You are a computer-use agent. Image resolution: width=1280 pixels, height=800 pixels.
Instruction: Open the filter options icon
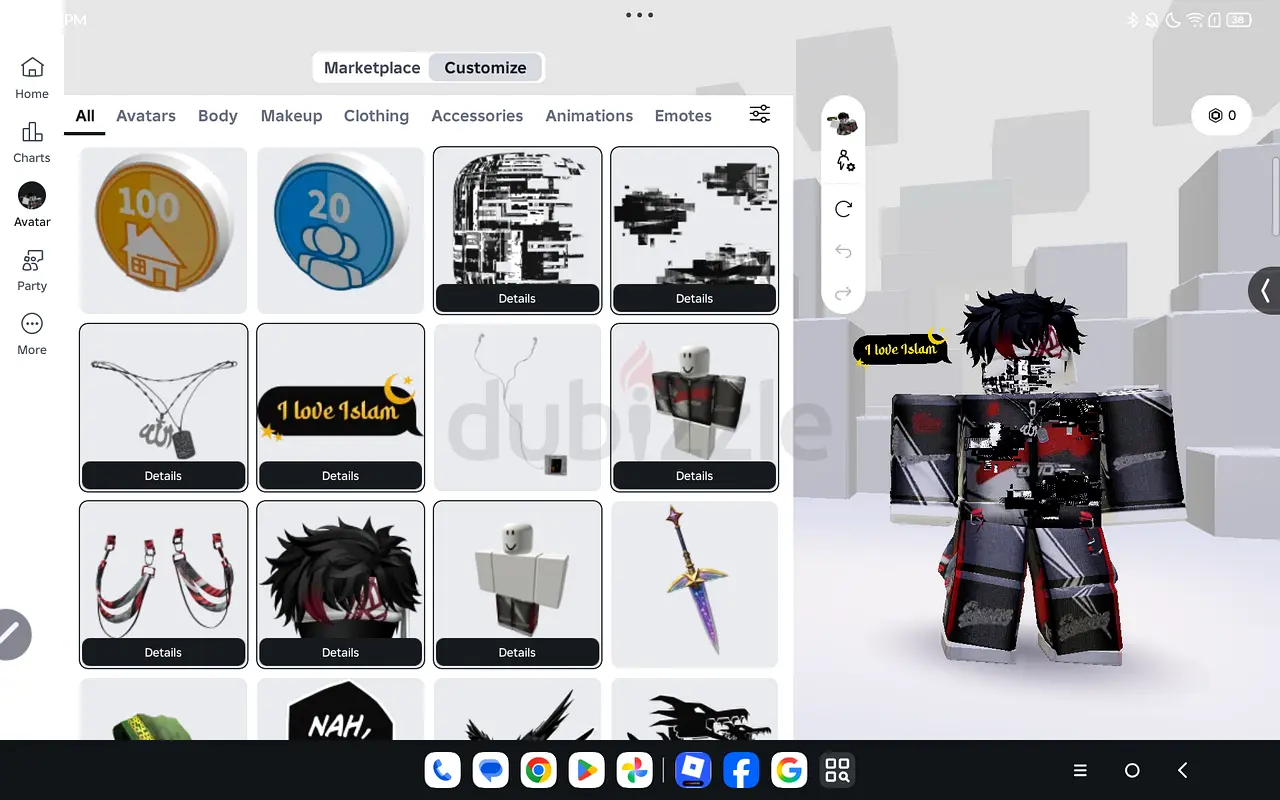760,114
